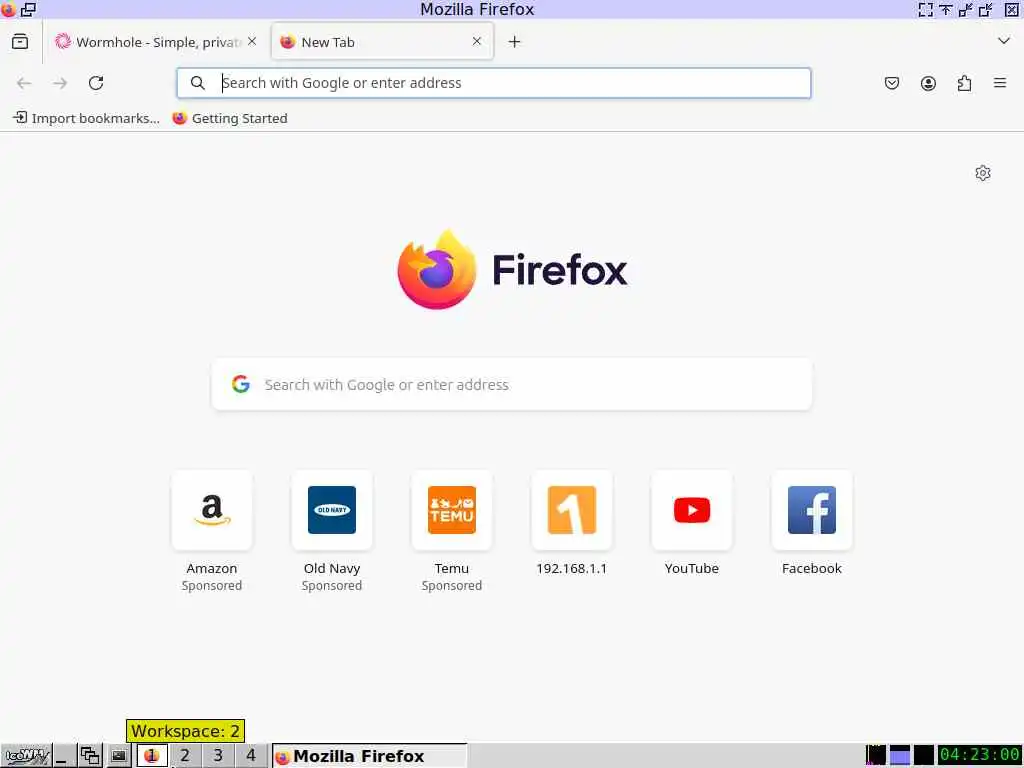Switch to workspace 2
Image resolution: width=1024 pixels, height=768 pixels.
(185, 756)
